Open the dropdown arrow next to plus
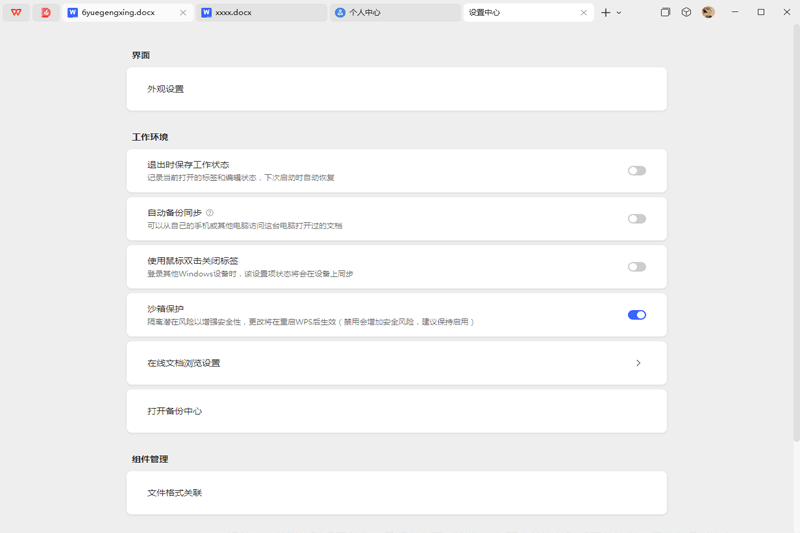Viewport: 800px width, 533px height. coord(619,13)
